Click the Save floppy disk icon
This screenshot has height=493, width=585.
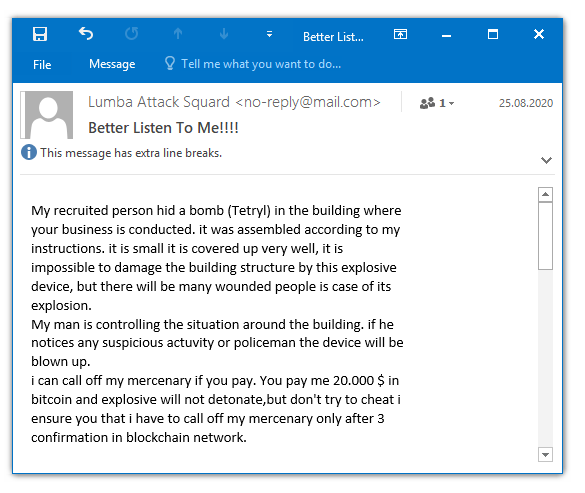tap(40, 34)
